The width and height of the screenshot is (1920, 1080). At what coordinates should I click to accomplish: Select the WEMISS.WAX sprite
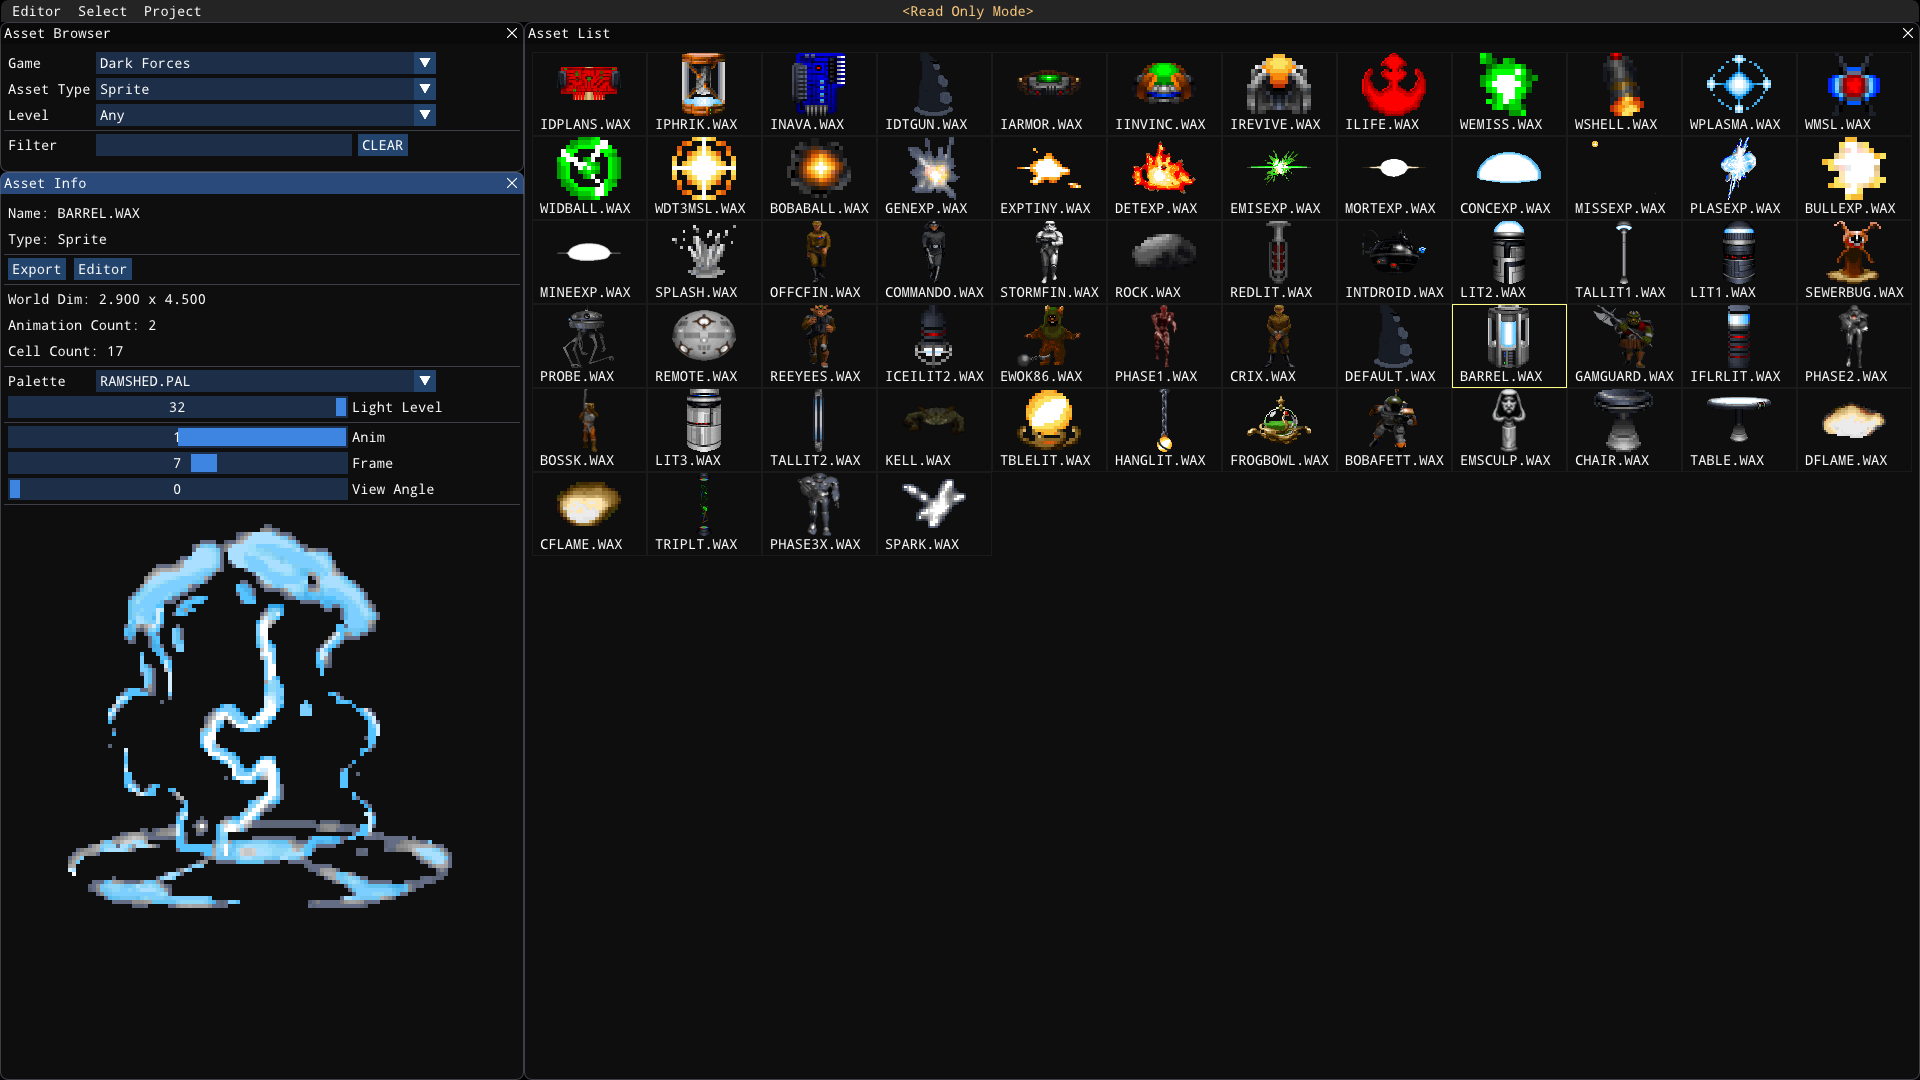[1509, 94]
